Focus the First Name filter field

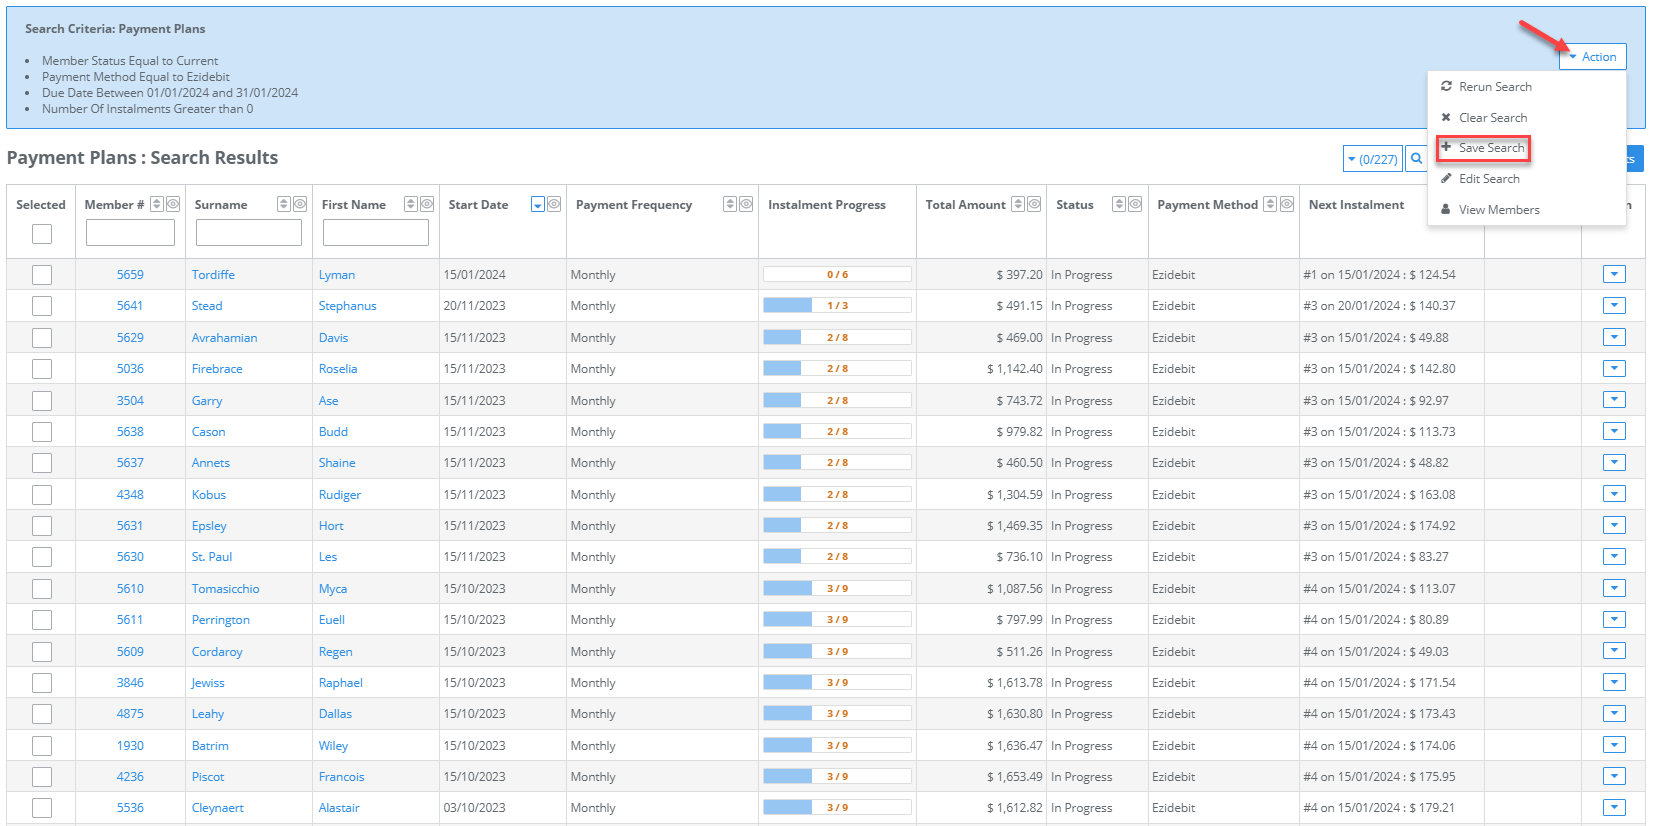(376, 233)
